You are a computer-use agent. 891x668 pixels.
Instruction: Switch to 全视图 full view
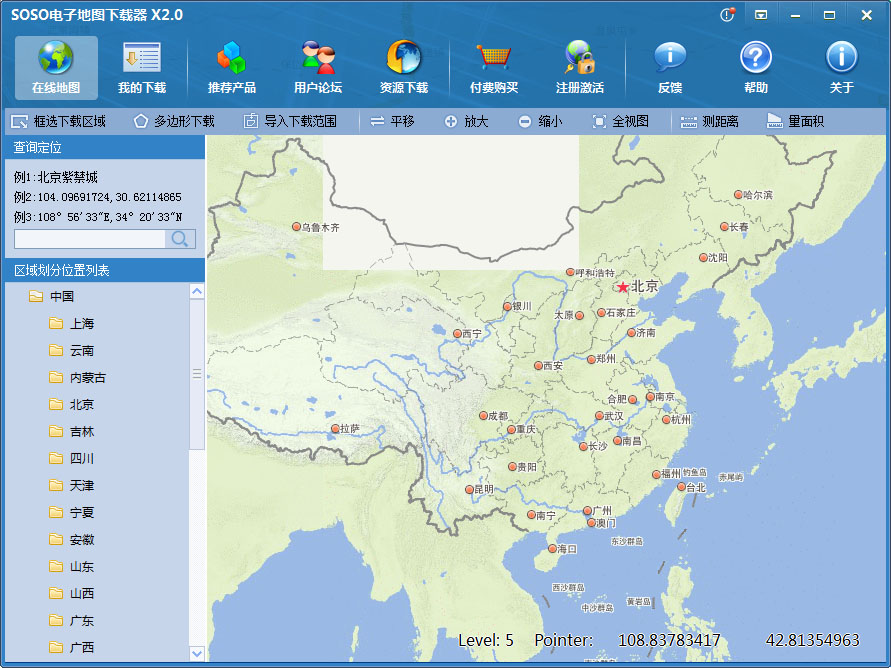[621, 121]
